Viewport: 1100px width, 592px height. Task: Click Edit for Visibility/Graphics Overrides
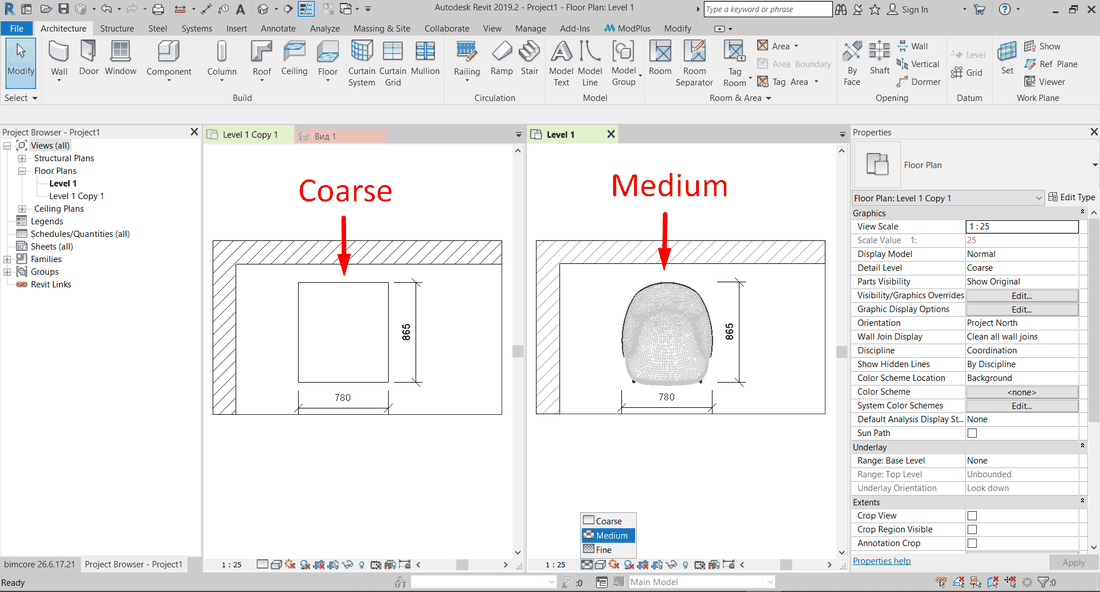(1022, 296)
